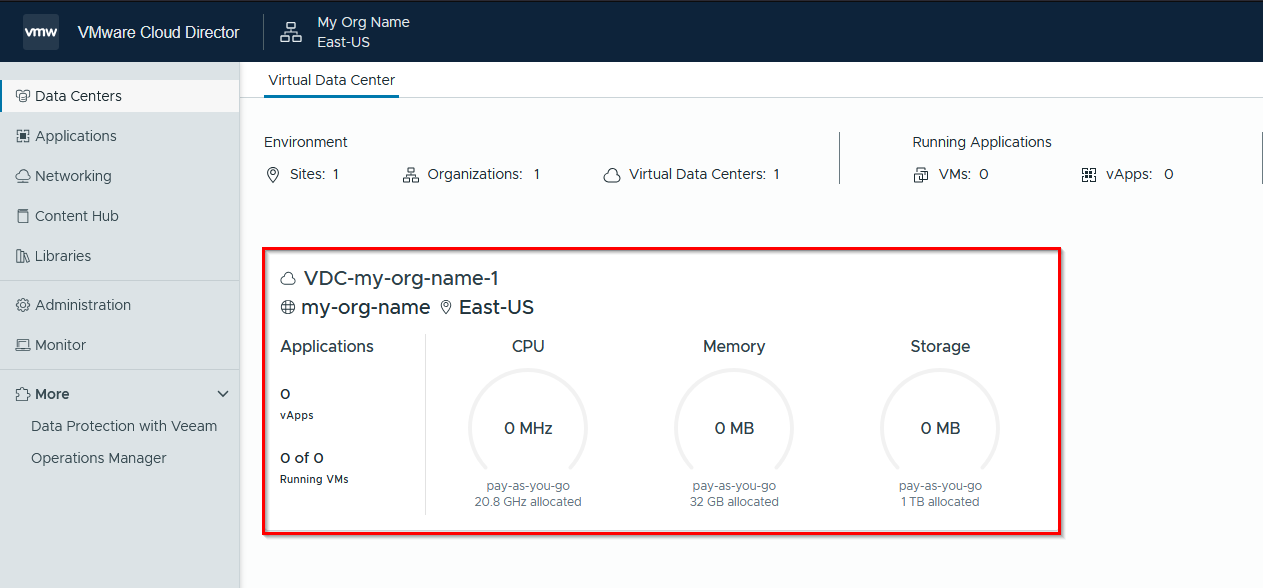Click Virtual Data Centers: 1 text
Viewport: 1263px width, 588px height.
704,174
